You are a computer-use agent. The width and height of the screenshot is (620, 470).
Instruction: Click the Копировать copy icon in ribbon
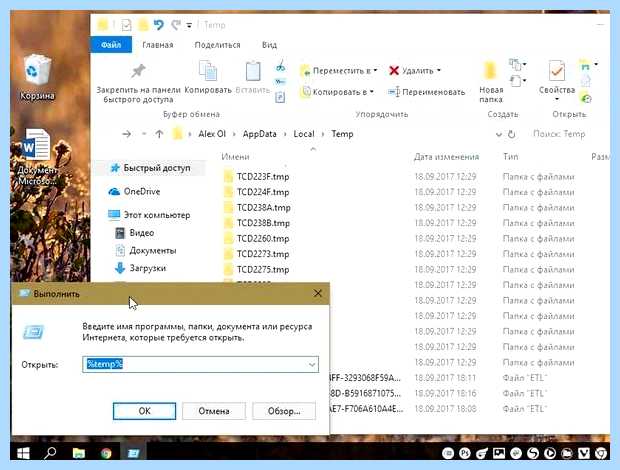[x=208, y=71]
